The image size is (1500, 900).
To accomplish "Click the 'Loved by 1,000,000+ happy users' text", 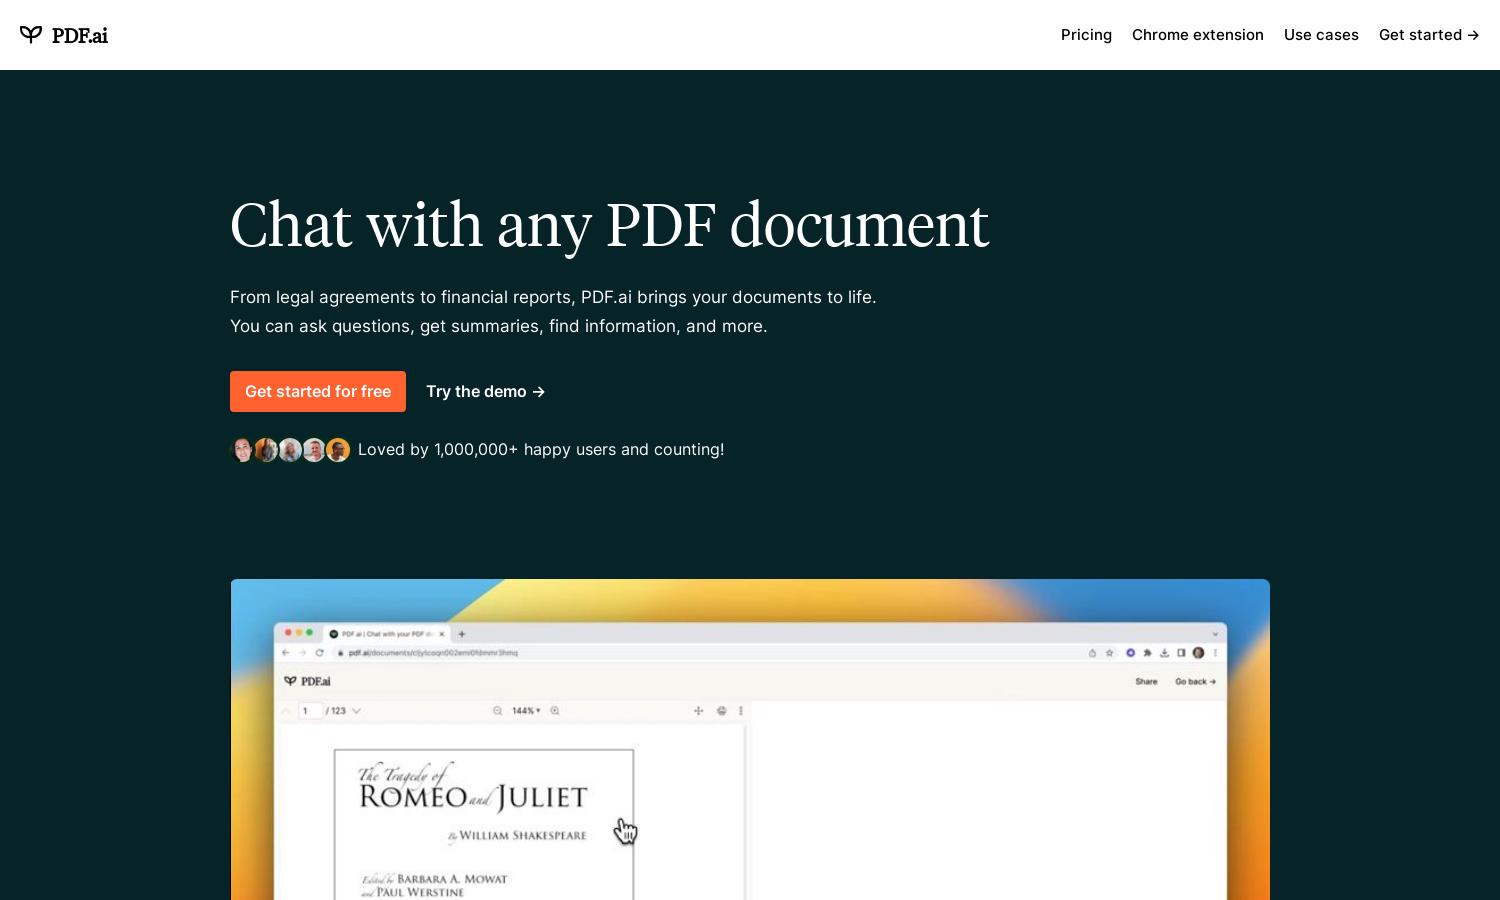I will pyautogui.click(x=541, y=450).
